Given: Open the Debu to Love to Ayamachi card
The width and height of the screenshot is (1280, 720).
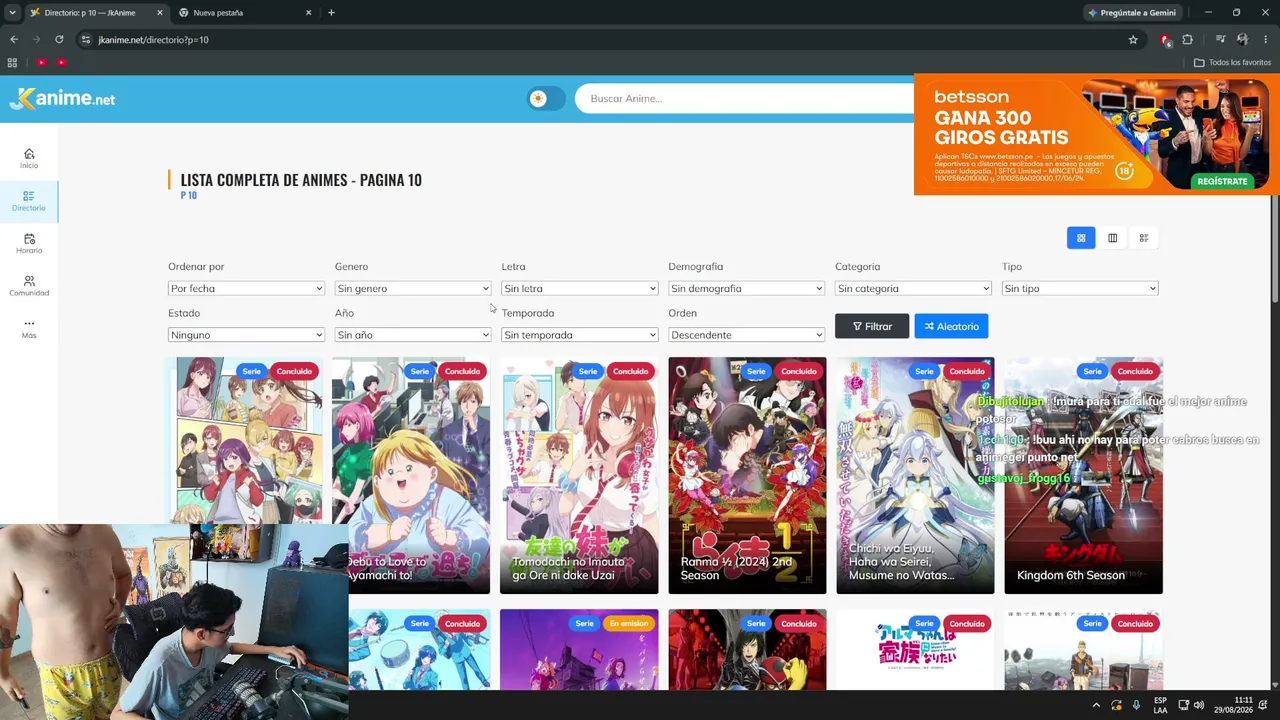Looking at the screenshot, I should (x=411, y=475).
